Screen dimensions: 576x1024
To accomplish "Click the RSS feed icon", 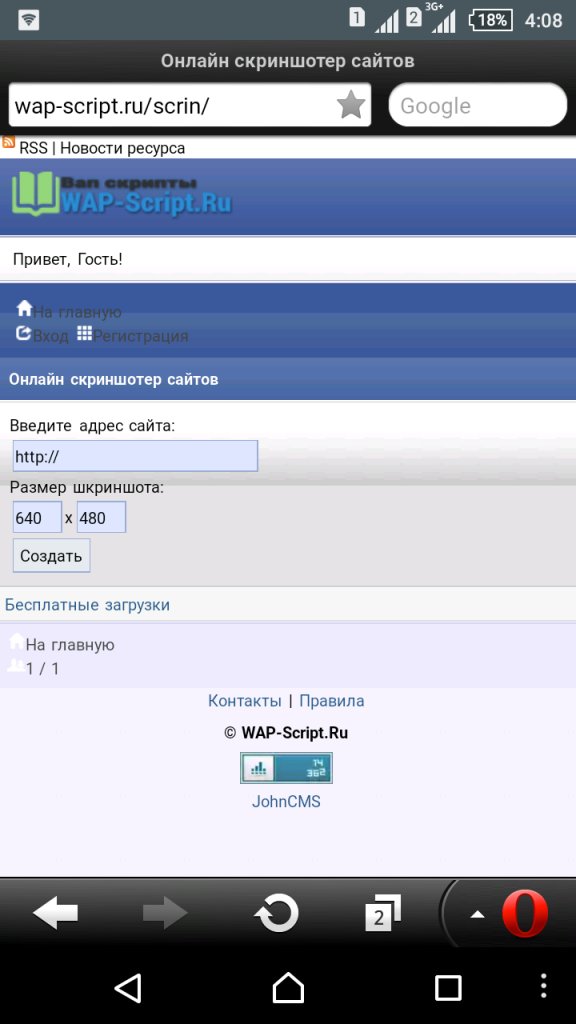I will (8, 142).
